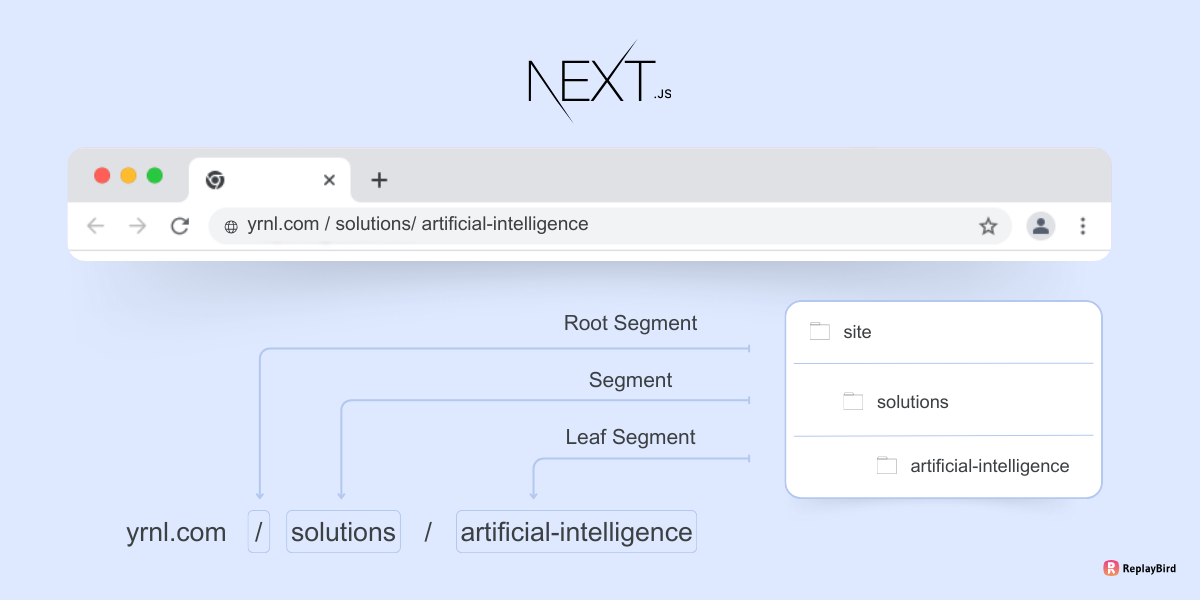Click the address bar URL text
Viewport: 1200px width, 600px height.
coord(418,224)
